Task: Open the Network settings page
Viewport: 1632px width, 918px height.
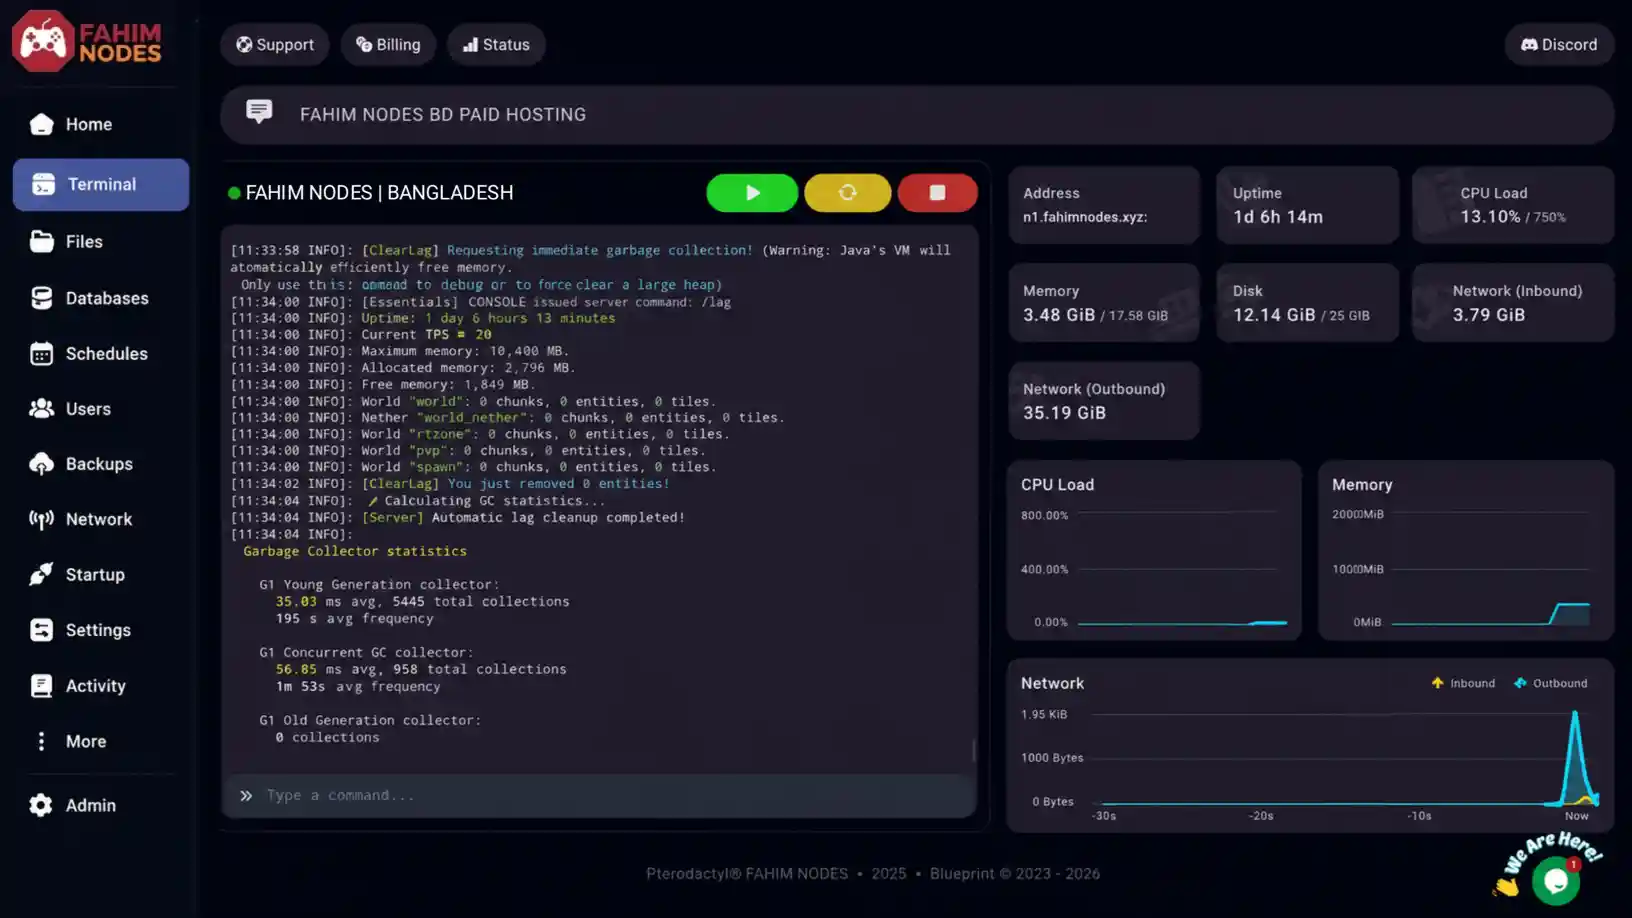Action: coord(101,519)
